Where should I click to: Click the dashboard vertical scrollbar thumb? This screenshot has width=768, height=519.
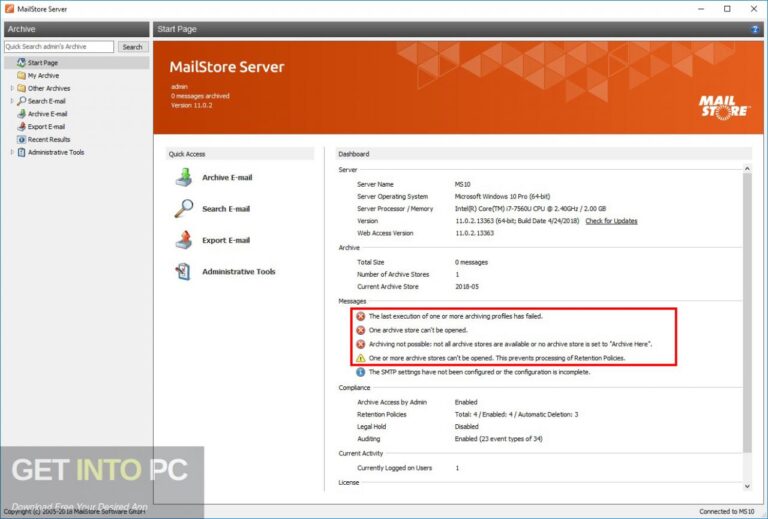point(747,312)
